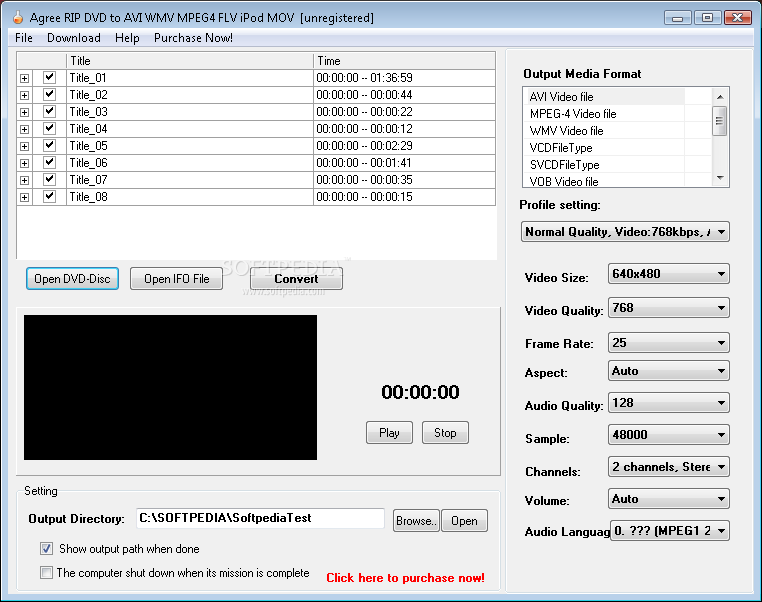Click here to purchase now link

pyautogui.click(x=405, y=578)
